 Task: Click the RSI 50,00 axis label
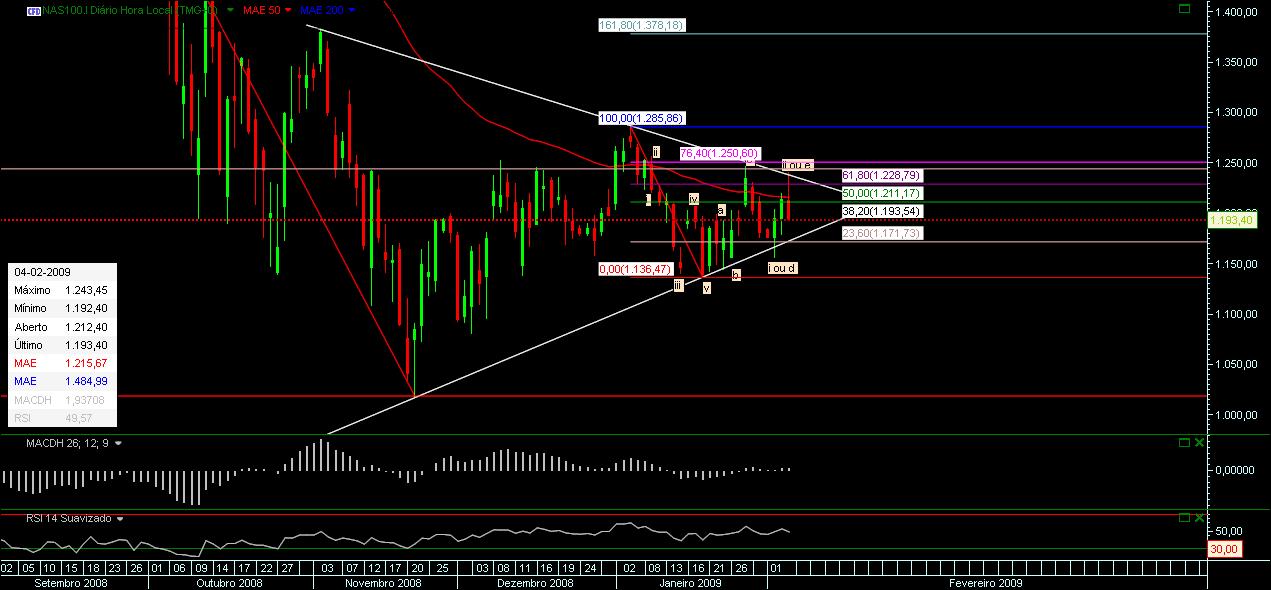coord(1230,531)
